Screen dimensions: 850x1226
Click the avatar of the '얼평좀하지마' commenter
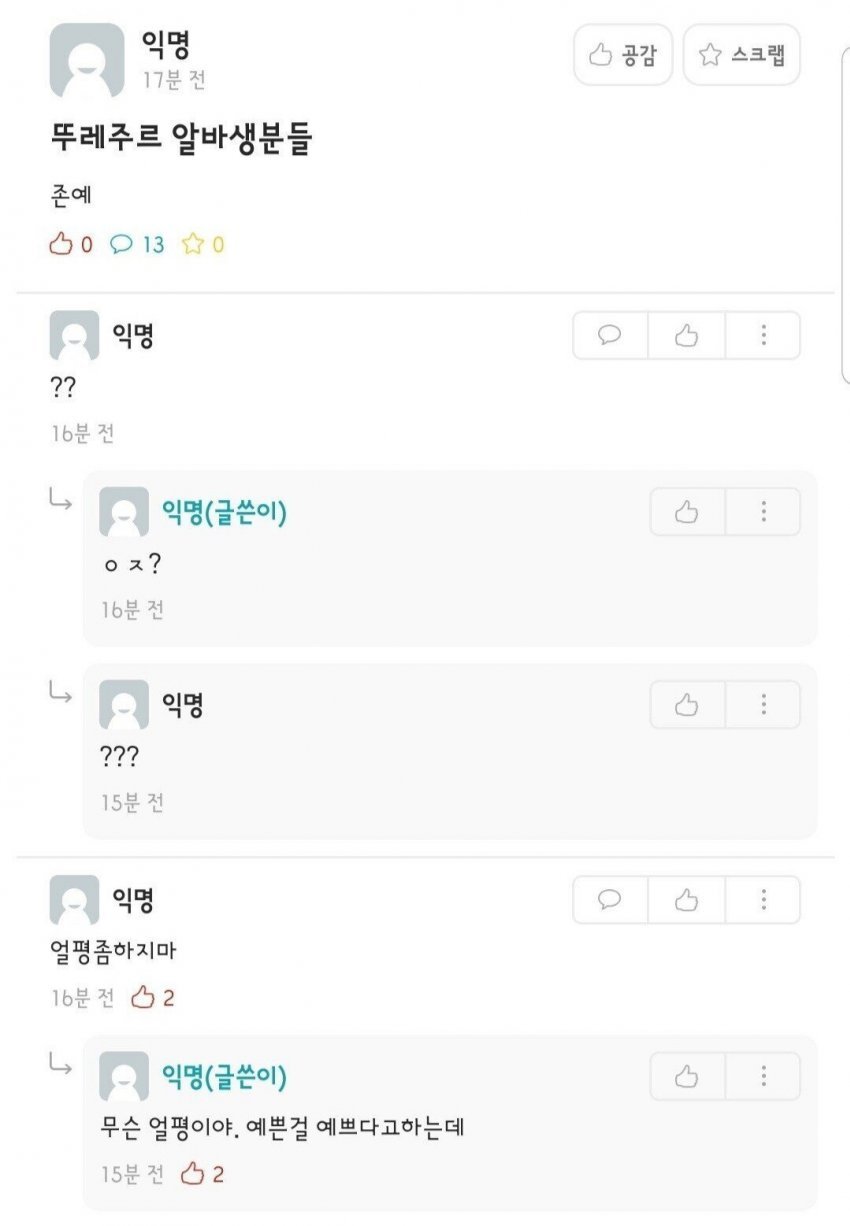coord(74,900)
